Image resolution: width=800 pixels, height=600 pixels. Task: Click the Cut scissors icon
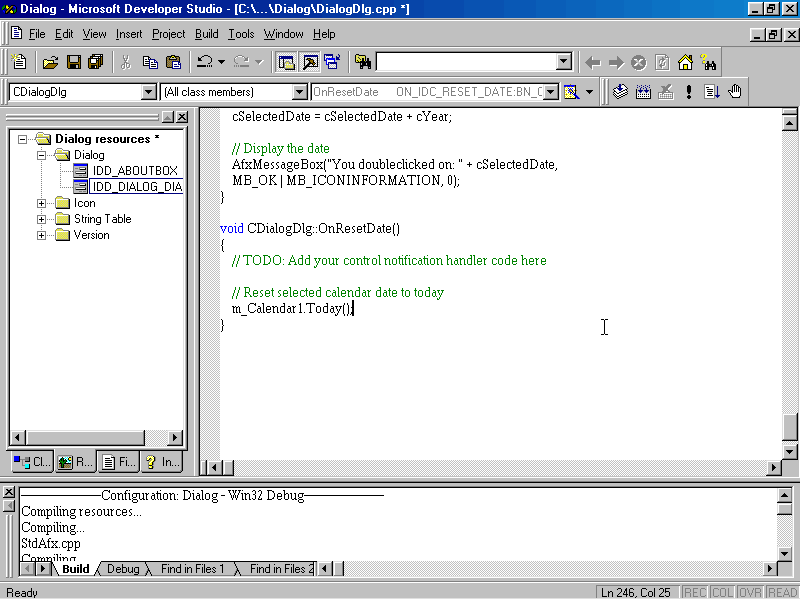point(126,62)
